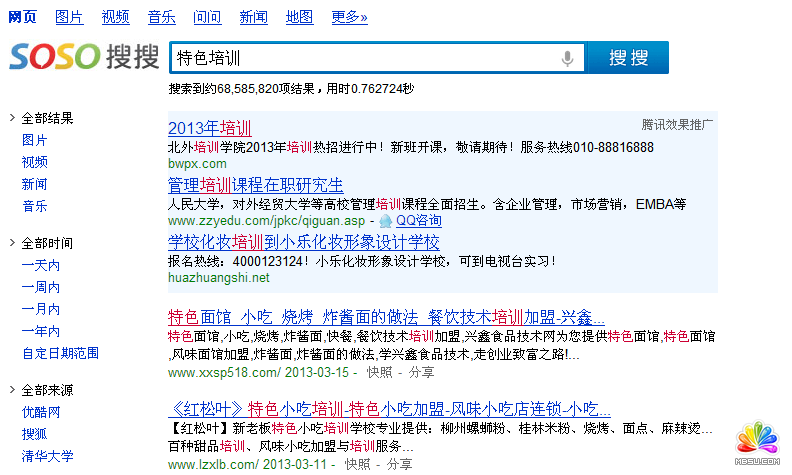Select 自定日期范围 filter
Screen dimensions: 792x475
[x=60, y=353]
